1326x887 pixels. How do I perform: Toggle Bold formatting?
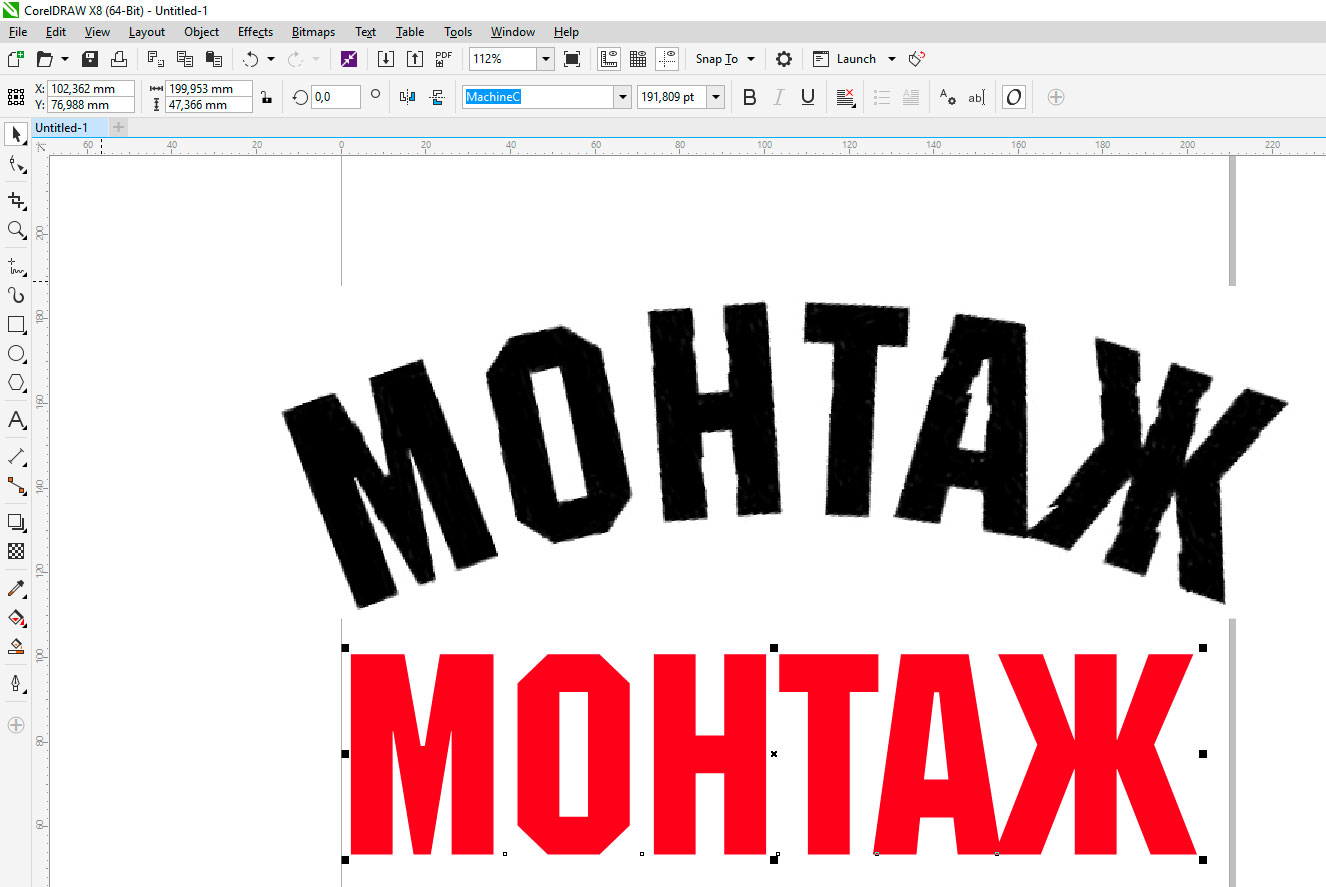(x=750, y=97)
